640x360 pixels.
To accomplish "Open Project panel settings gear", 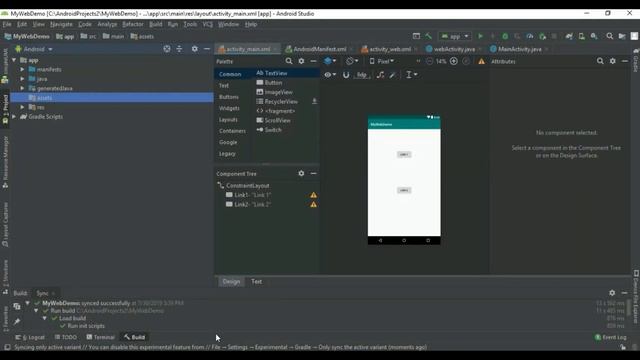I will pos(195,49).
